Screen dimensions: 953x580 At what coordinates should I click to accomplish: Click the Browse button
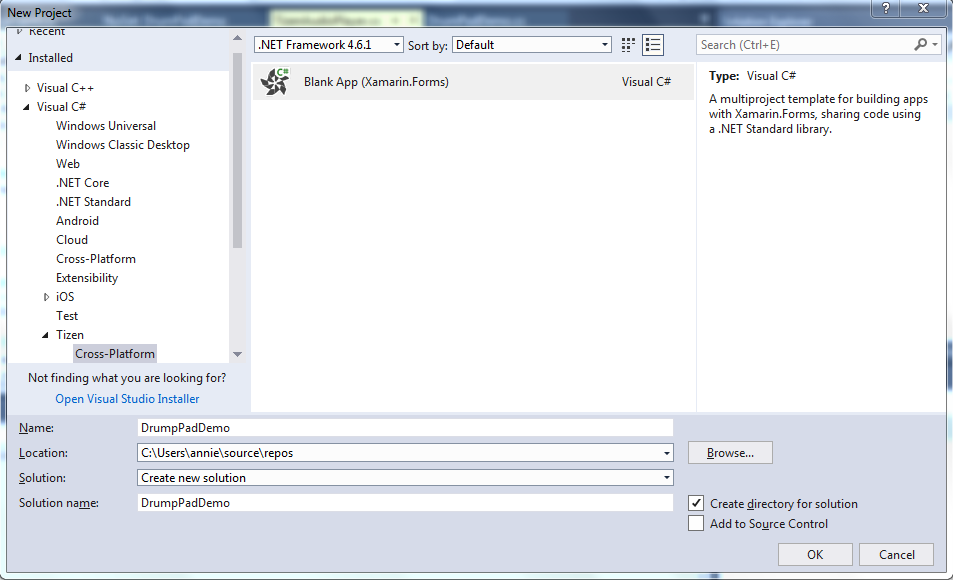[x=730, y=453]
